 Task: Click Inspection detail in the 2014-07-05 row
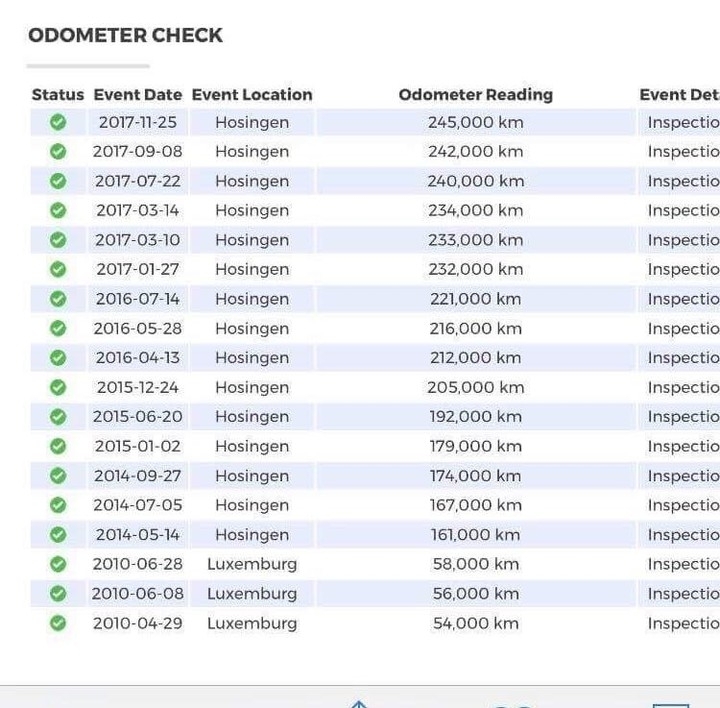coord(684,506)
